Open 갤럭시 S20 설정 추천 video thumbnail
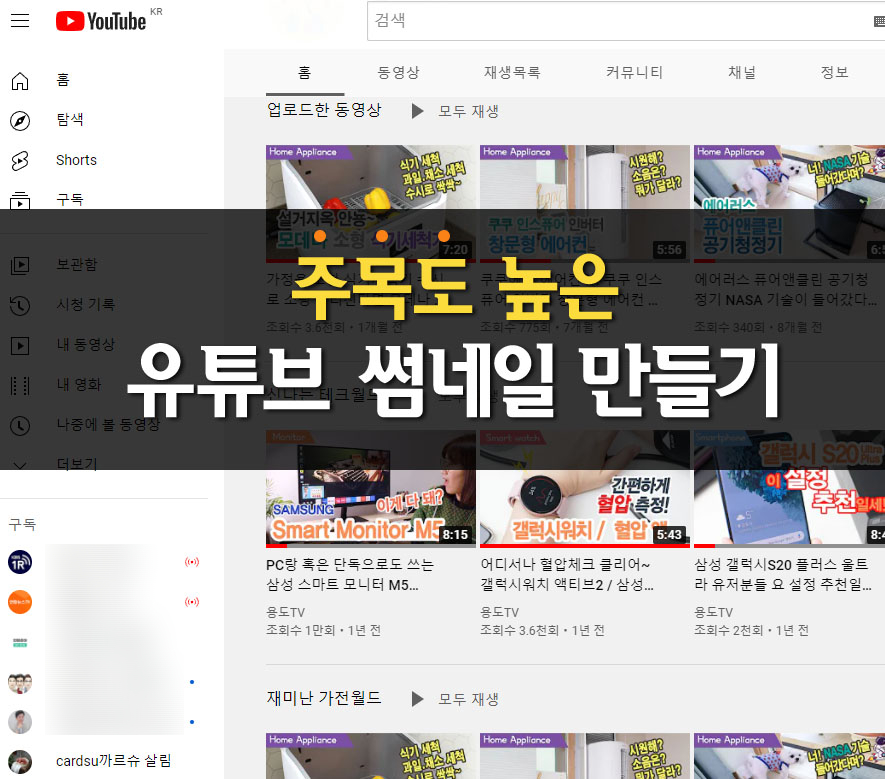Image resolution: width=885 pixels, height=779 pixels. click(789, 489)
